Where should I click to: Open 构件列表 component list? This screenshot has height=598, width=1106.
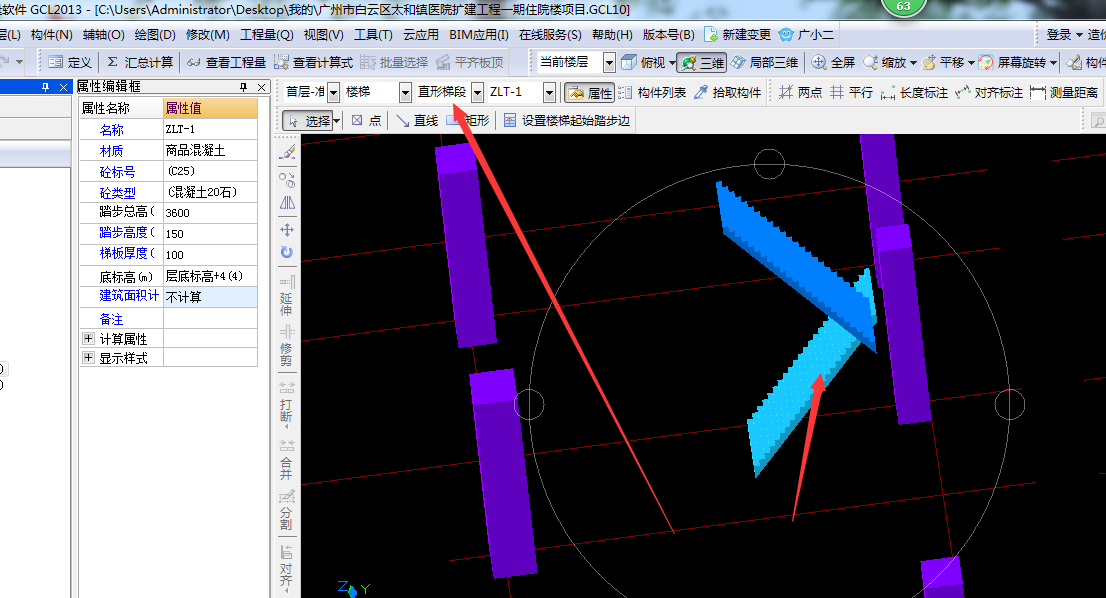click(x=652, y=92)
